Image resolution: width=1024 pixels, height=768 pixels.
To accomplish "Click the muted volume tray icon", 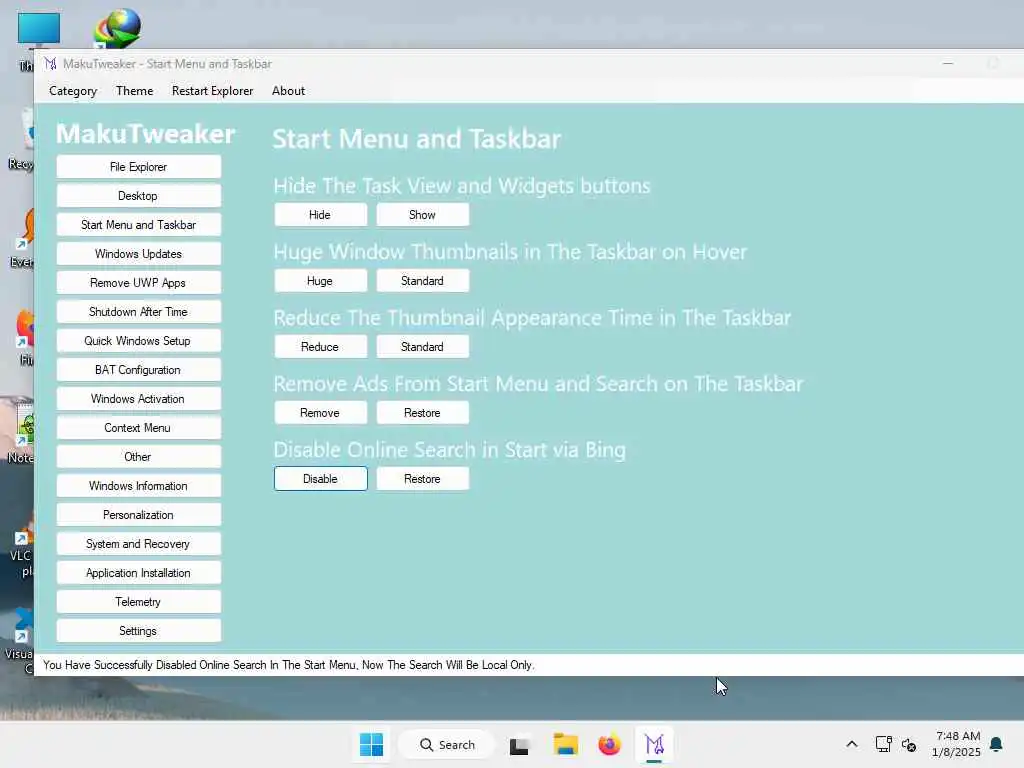I will [908, 744].
